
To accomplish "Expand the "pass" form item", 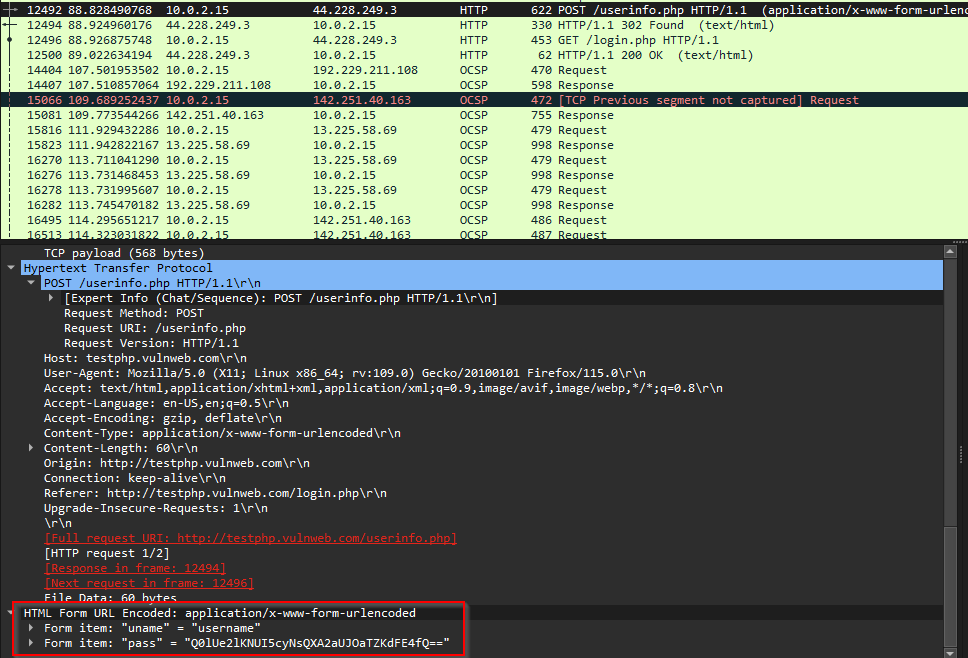I will click(32, 643).
